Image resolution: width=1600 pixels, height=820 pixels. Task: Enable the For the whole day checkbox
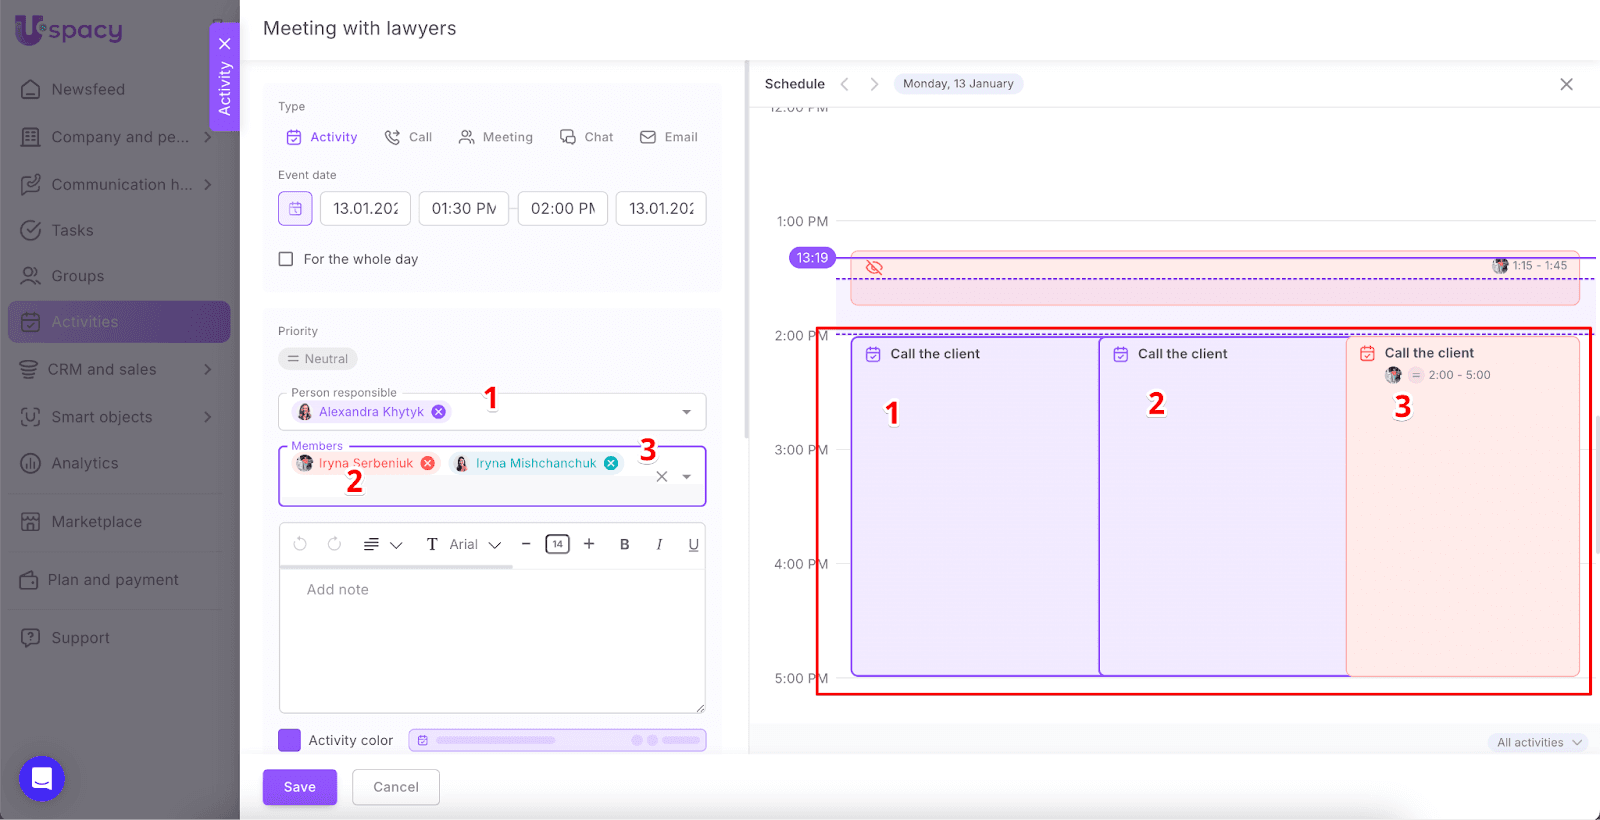tap(286, 259)
